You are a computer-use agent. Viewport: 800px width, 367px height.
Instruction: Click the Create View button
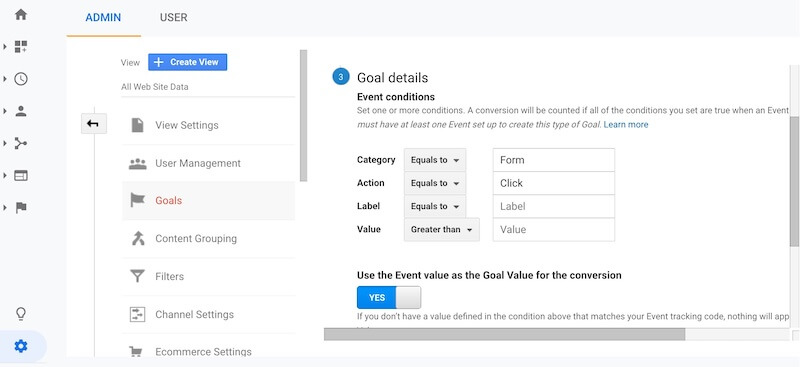tap(188, 62)
